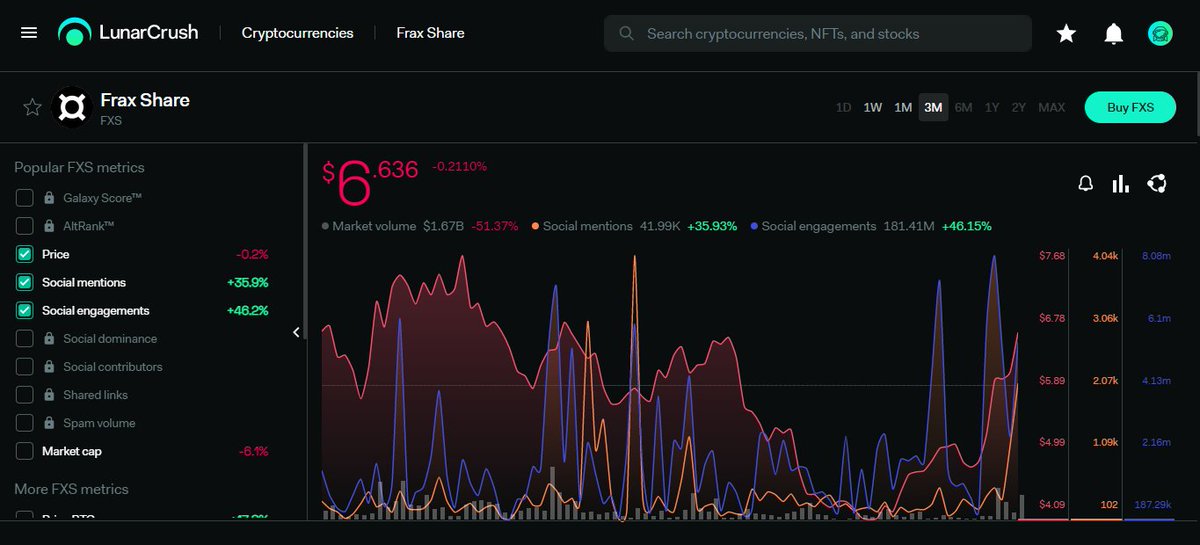Enable the Shared links checkbox

(25, 395)
